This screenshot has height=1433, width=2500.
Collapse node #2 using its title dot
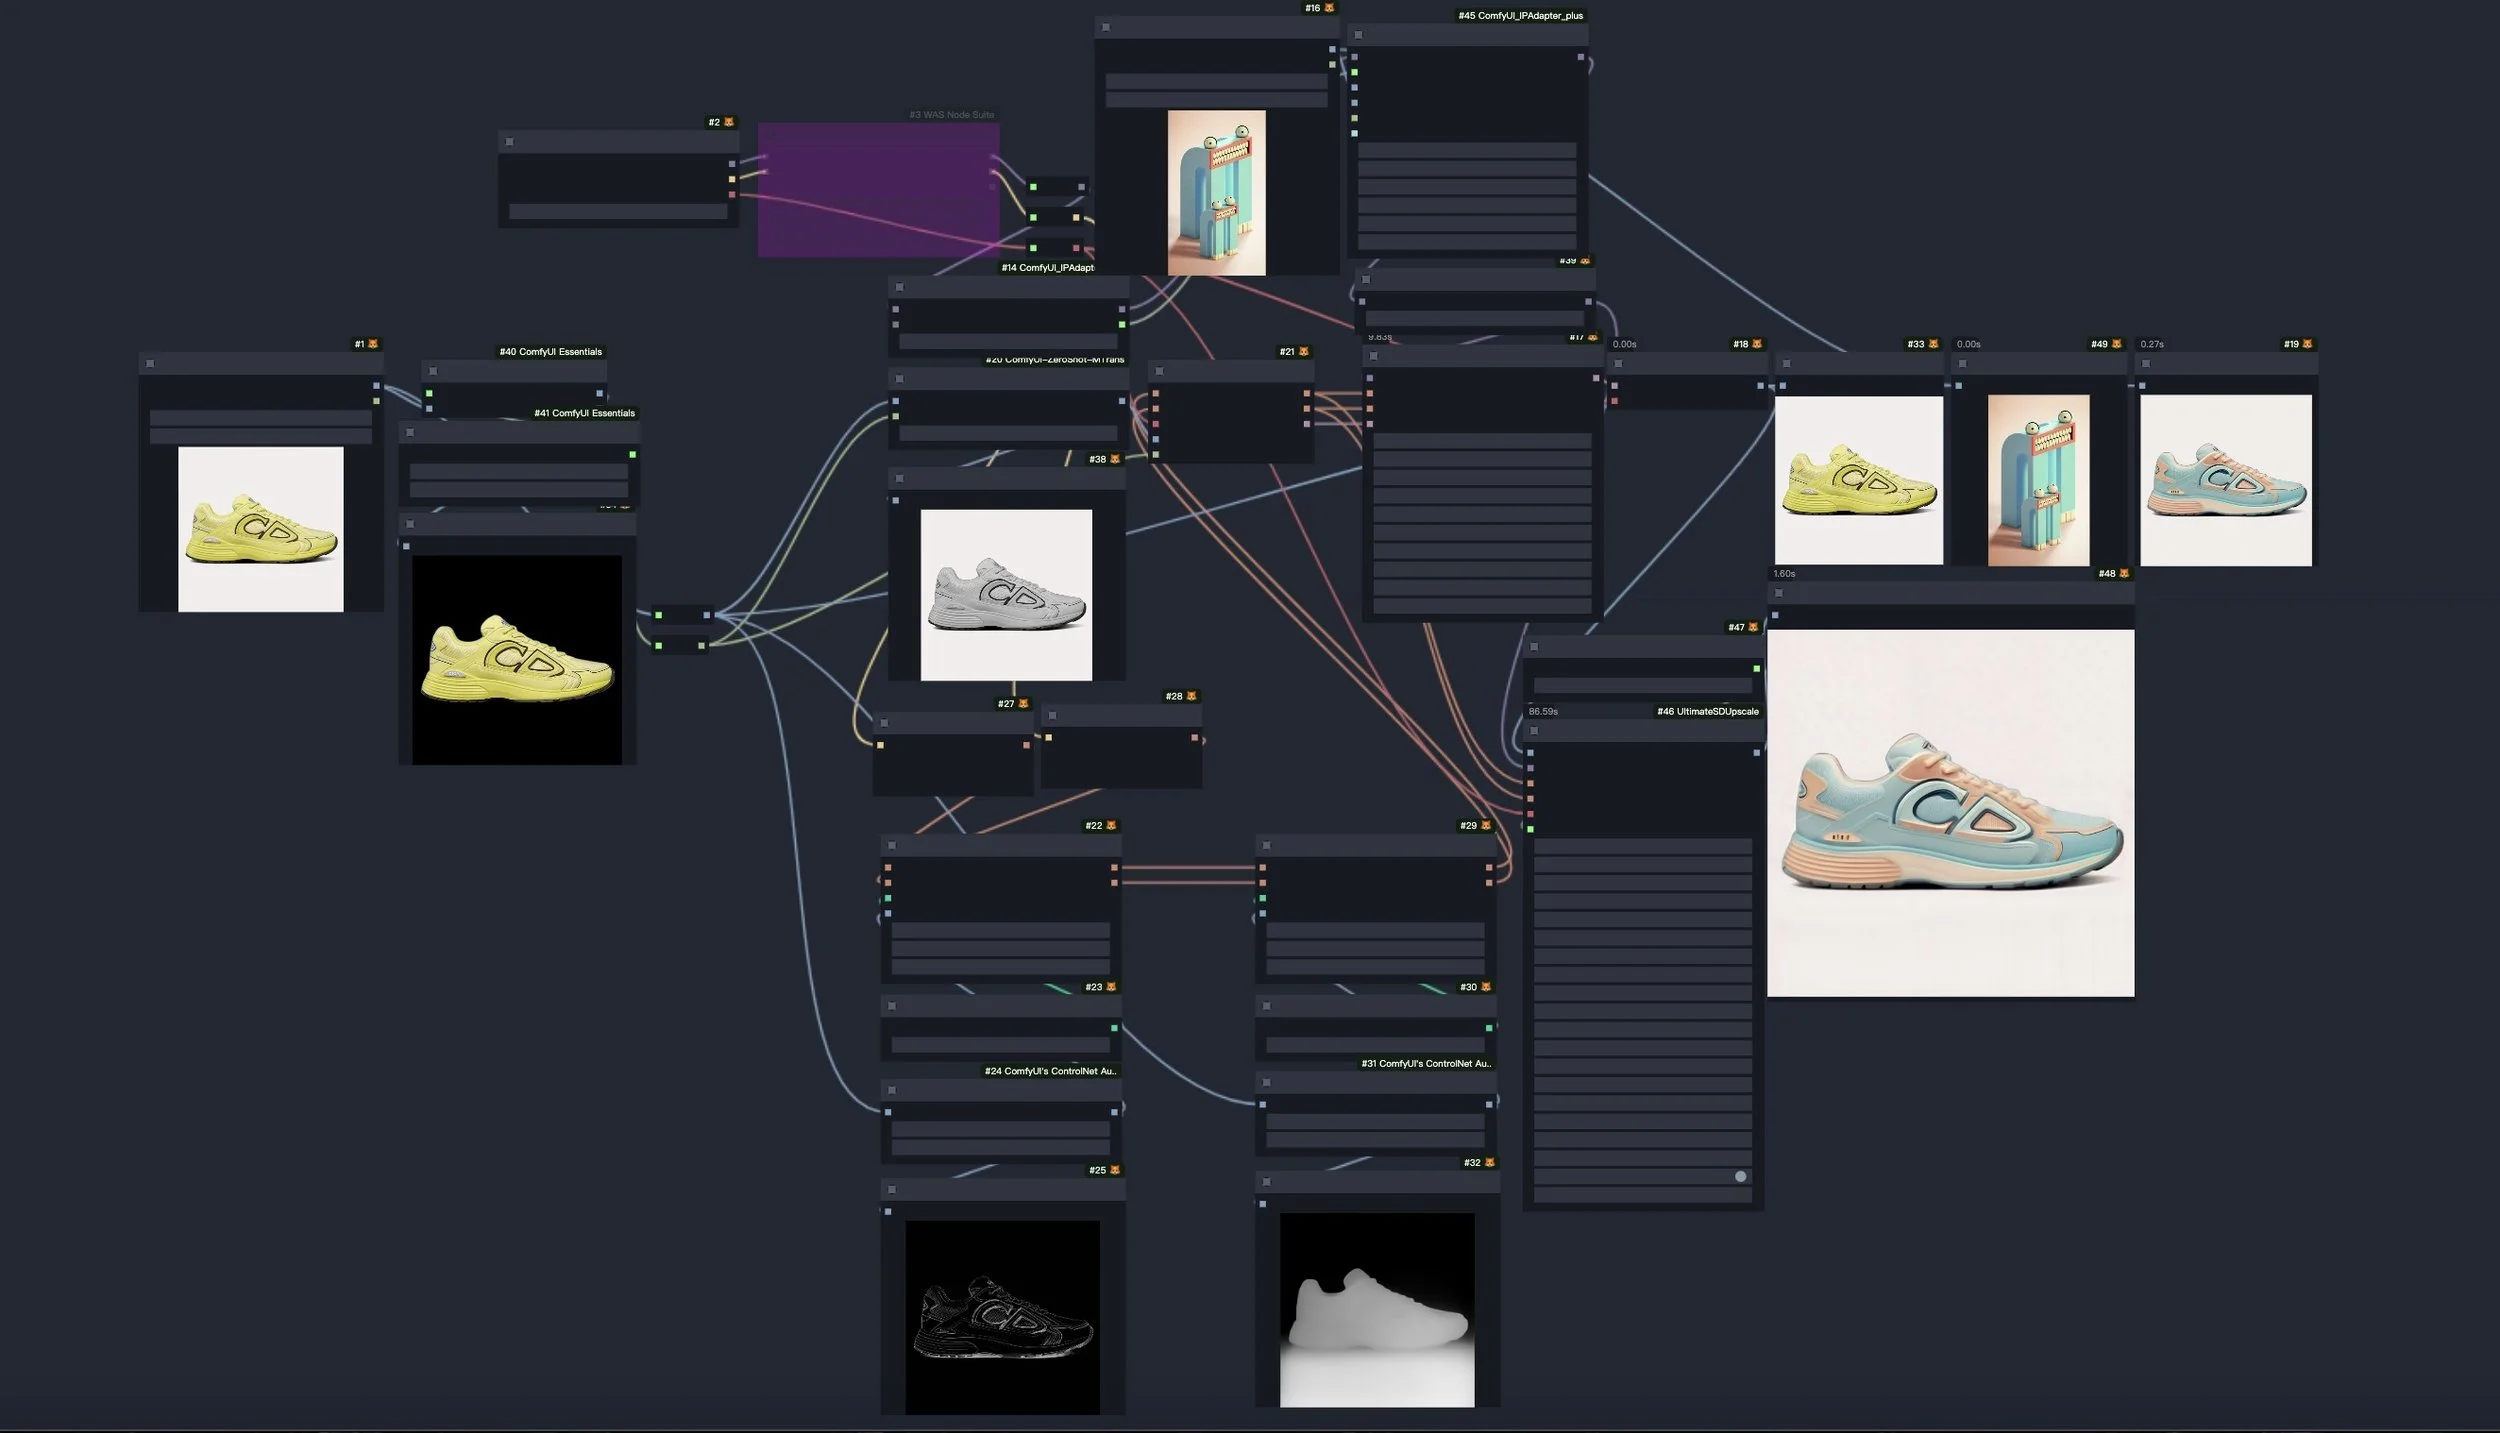(x=510, y=142)
